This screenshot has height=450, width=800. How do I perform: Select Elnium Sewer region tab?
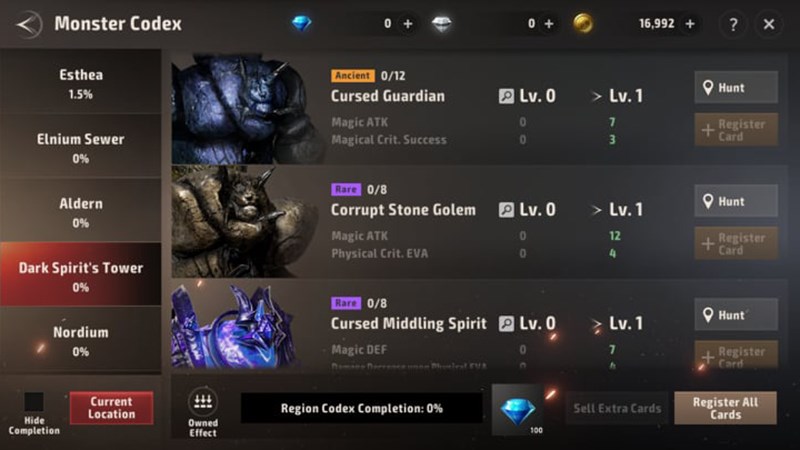coord(81,147)
